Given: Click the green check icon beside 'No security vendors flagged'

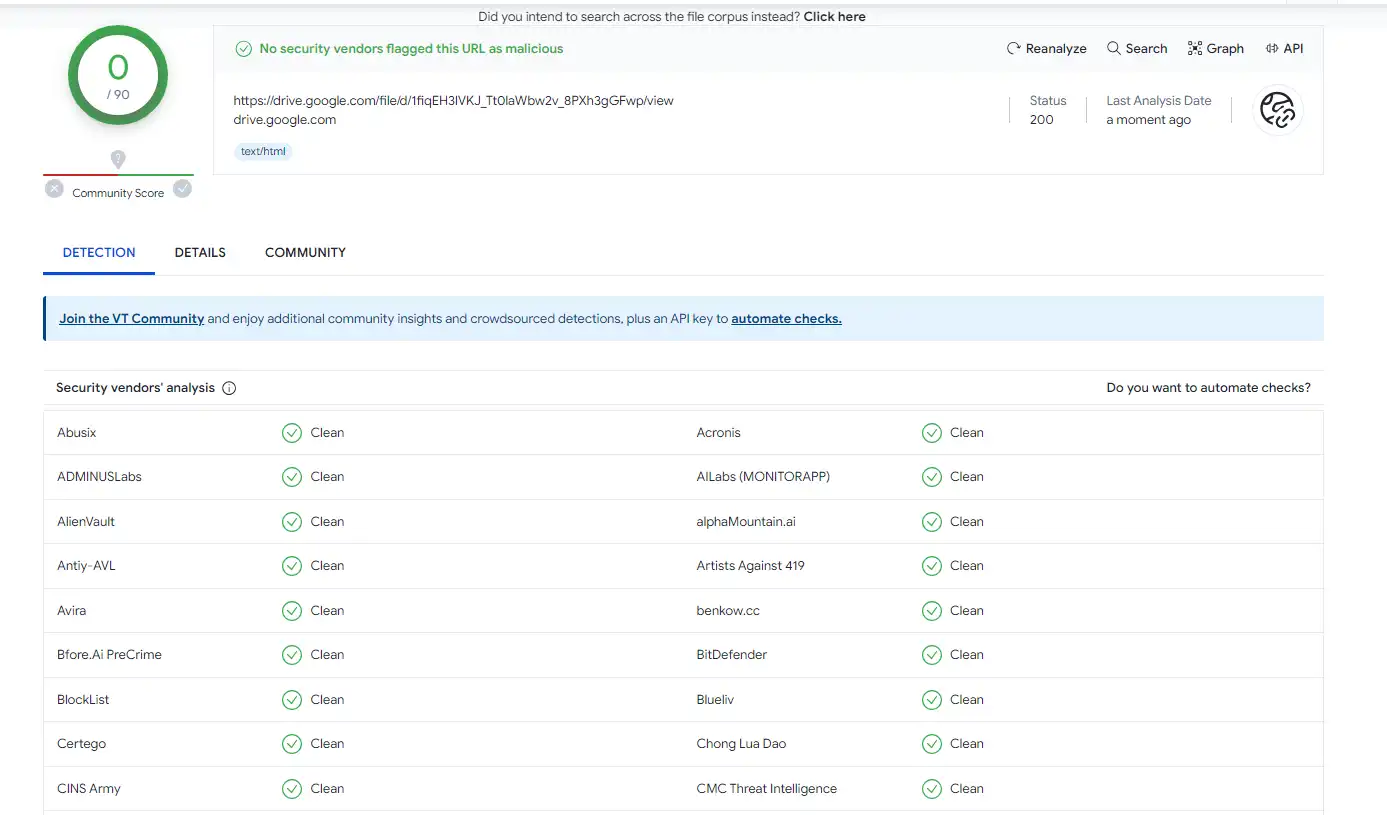Looking at the screenshot, I should [x=243, y=48].
